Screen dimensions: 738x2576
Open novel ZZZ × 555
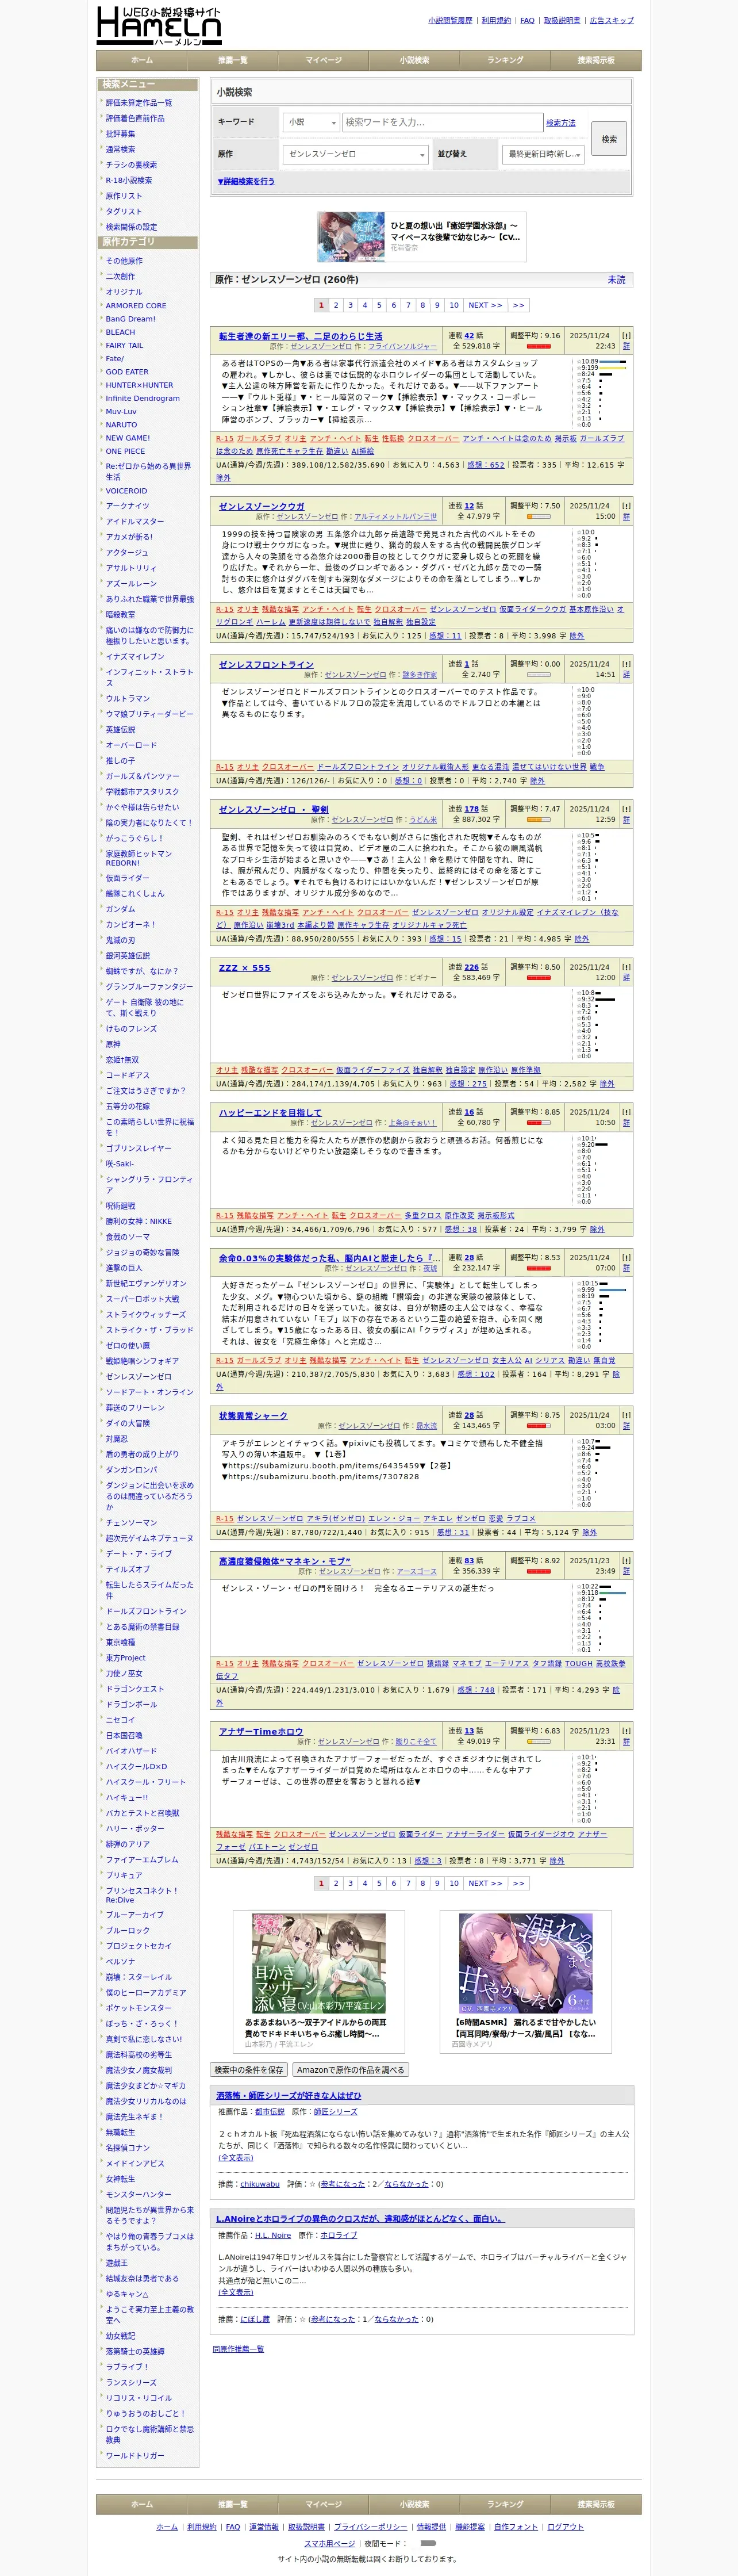(x=244, y=967)
